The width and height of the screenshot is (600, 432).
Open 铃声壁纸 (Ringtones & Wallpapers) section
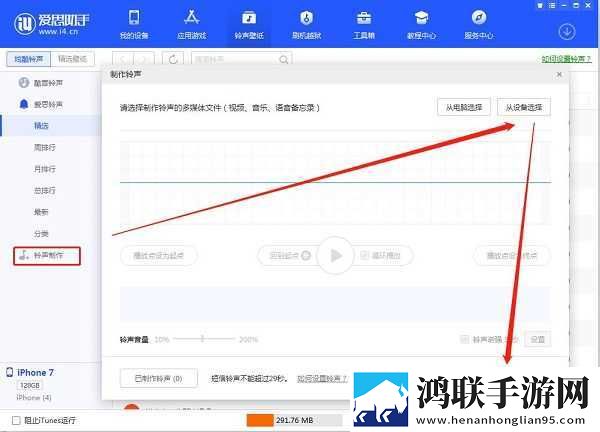coord(249,25)
